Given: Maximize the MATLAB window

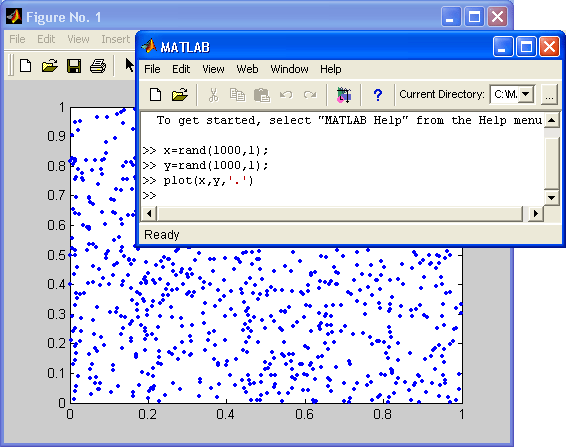Looking at the screenshot, I should coord(526,47).
